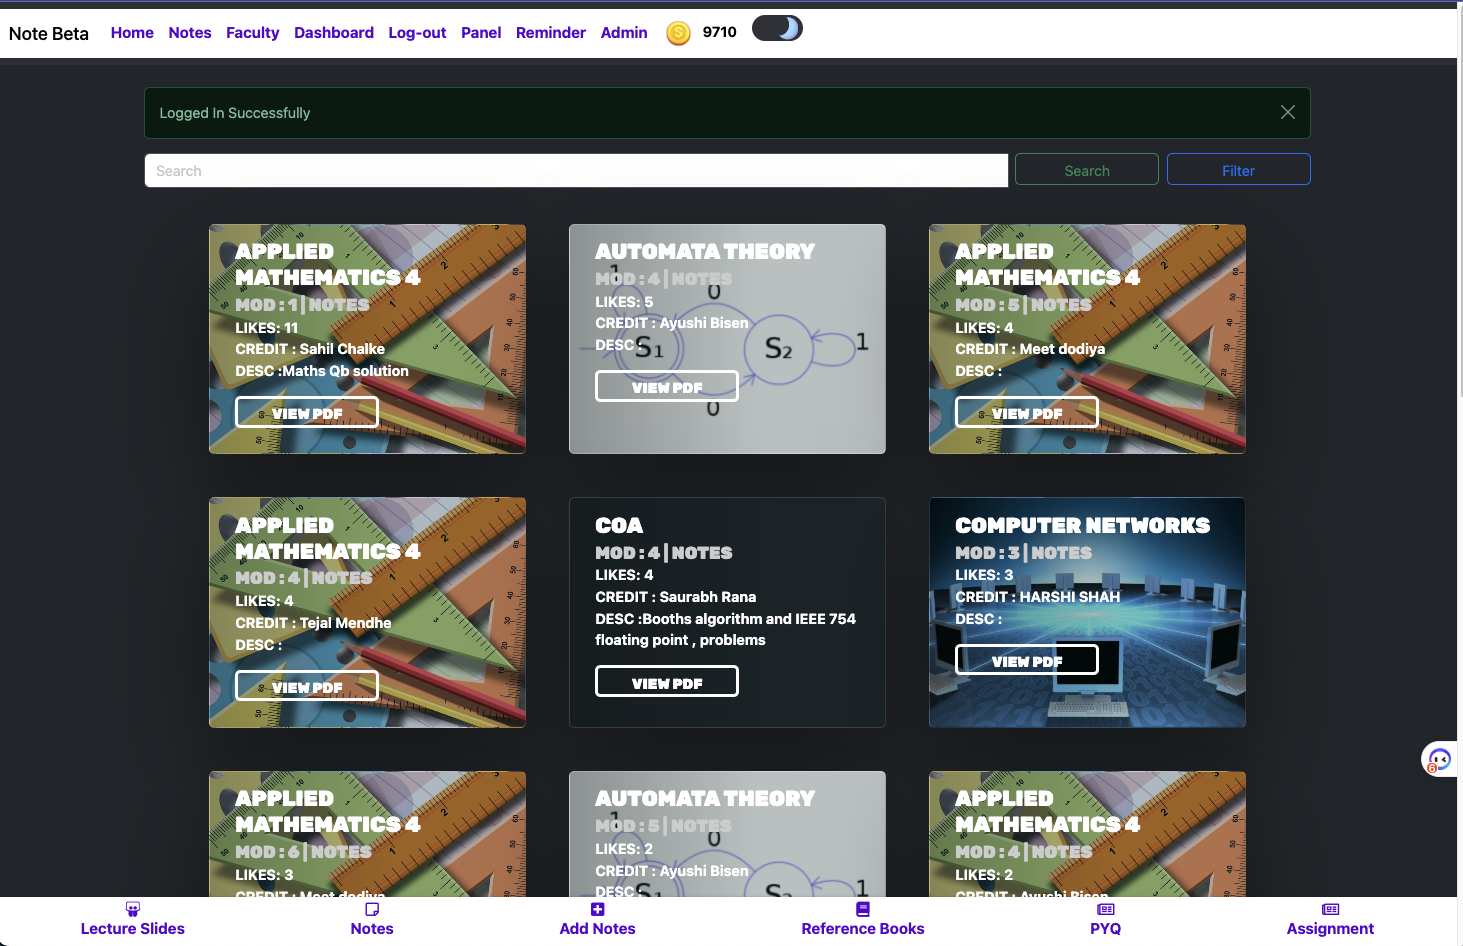The width and height of the screenshot is (1463, 946).
Task: View PDF for Automata Theory Mod 4
Action: [x=667, y=387]
